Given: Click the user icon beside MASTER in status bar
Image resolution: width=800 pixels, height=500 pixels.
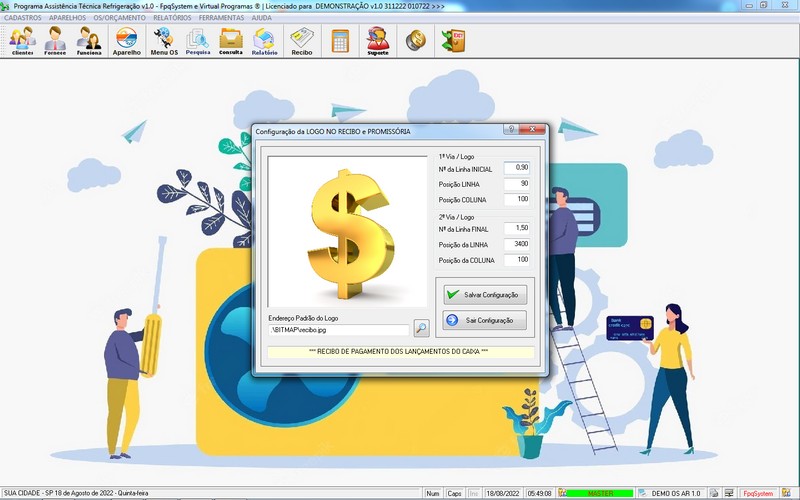Looking at the screenshot, I should click(x=562, y=493).
